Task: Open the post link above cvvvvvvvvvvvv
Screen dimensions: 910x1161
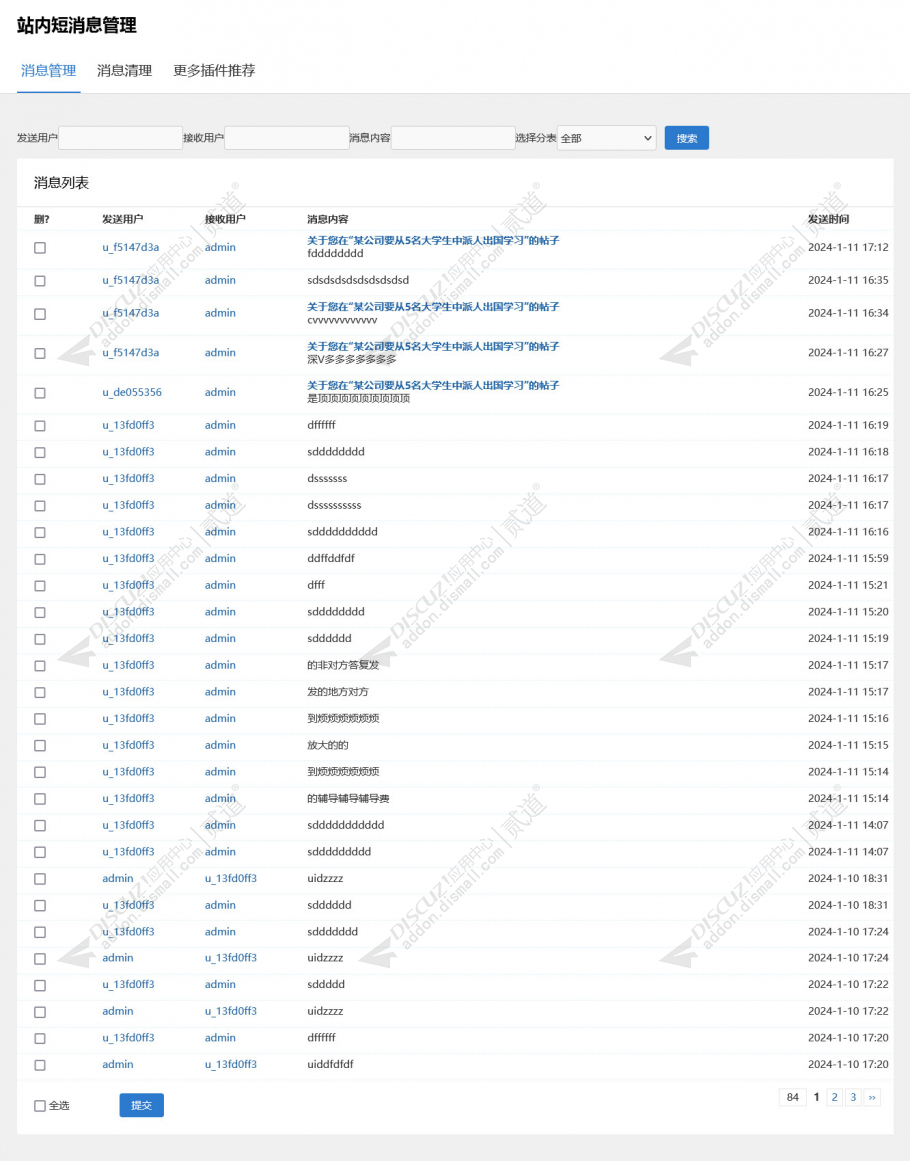Action: (x=433, y=307)
